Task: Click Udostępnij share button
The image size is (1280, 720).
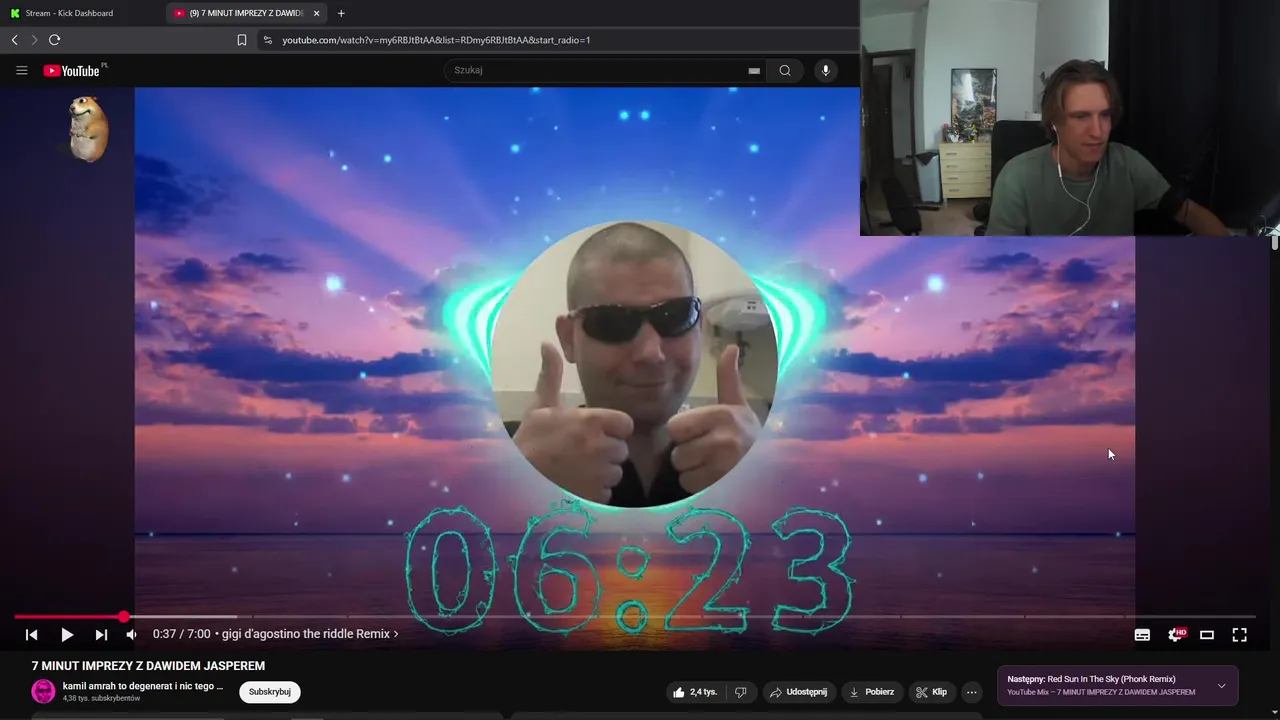Action: click(798, 692)
